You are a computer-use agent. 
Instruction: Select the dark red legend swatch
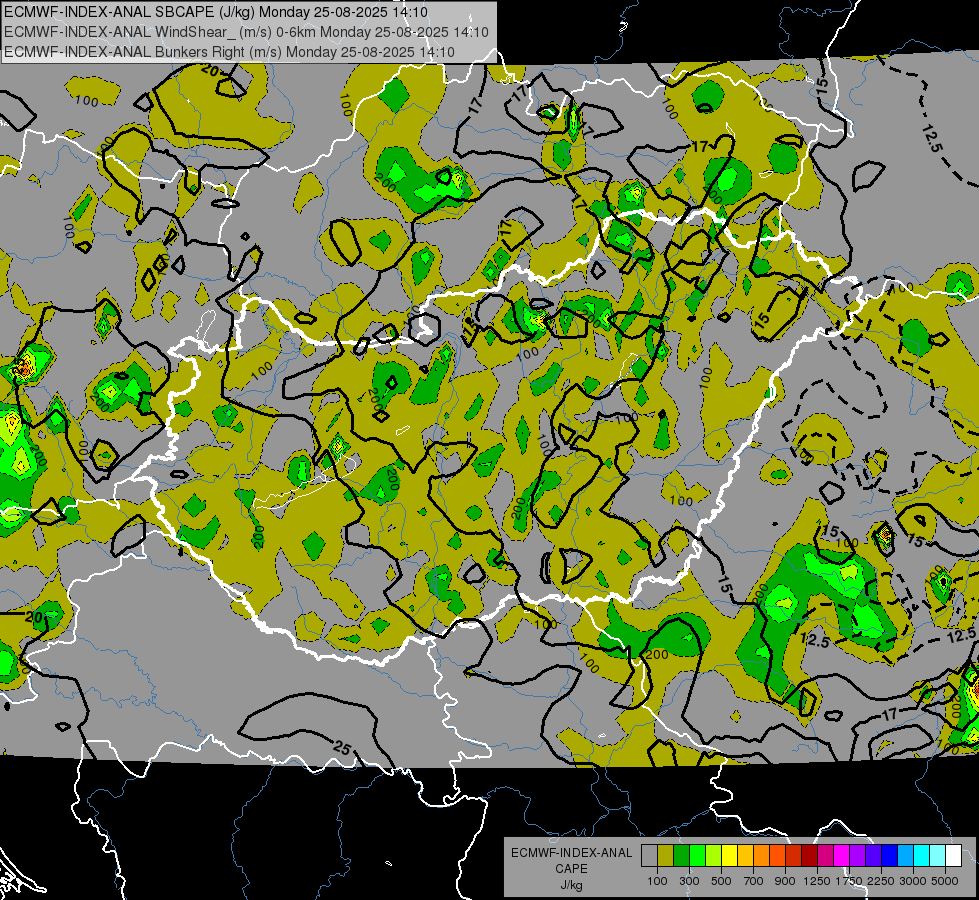pyautogui.click(x=809, y=856)
